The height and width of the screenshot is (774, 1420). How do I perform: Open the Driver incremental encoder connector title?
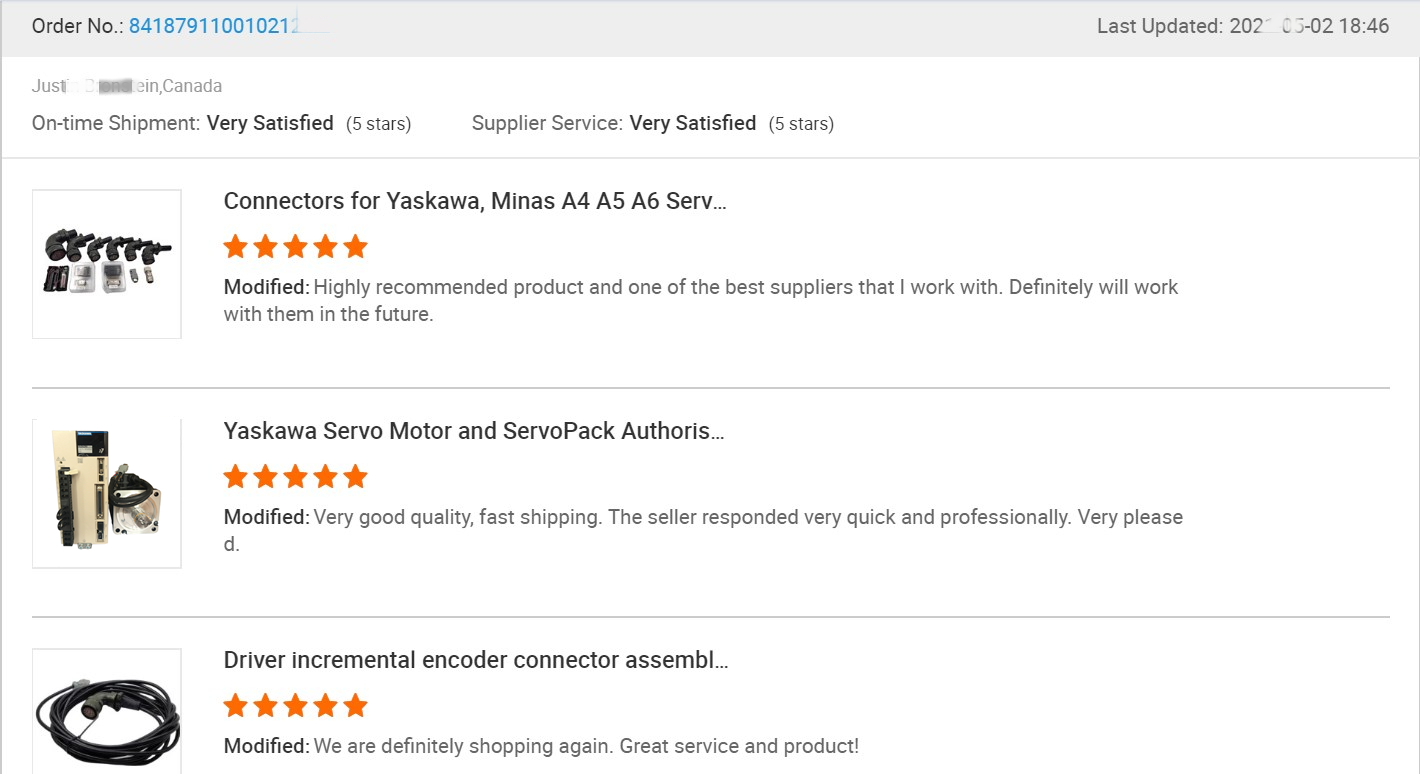click(476, 660)
